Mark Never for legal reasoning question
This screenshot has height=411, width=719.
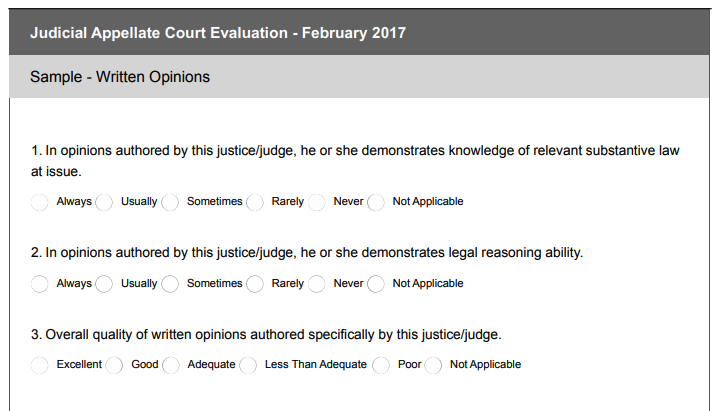coord(317,284)
